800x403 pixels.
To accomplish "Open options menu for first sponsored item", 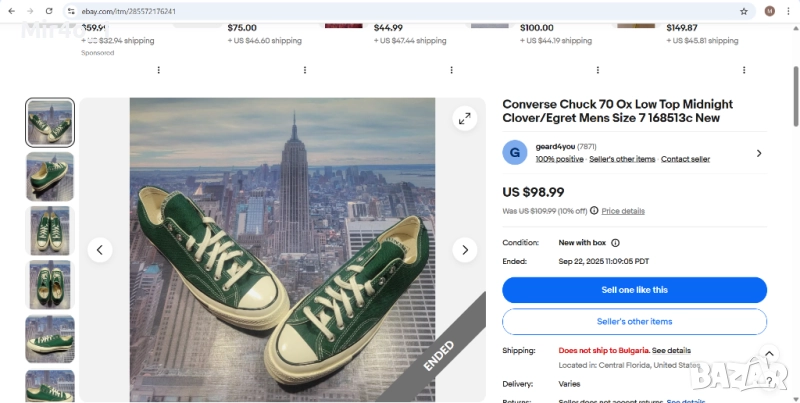I will (x=158, y=70).
